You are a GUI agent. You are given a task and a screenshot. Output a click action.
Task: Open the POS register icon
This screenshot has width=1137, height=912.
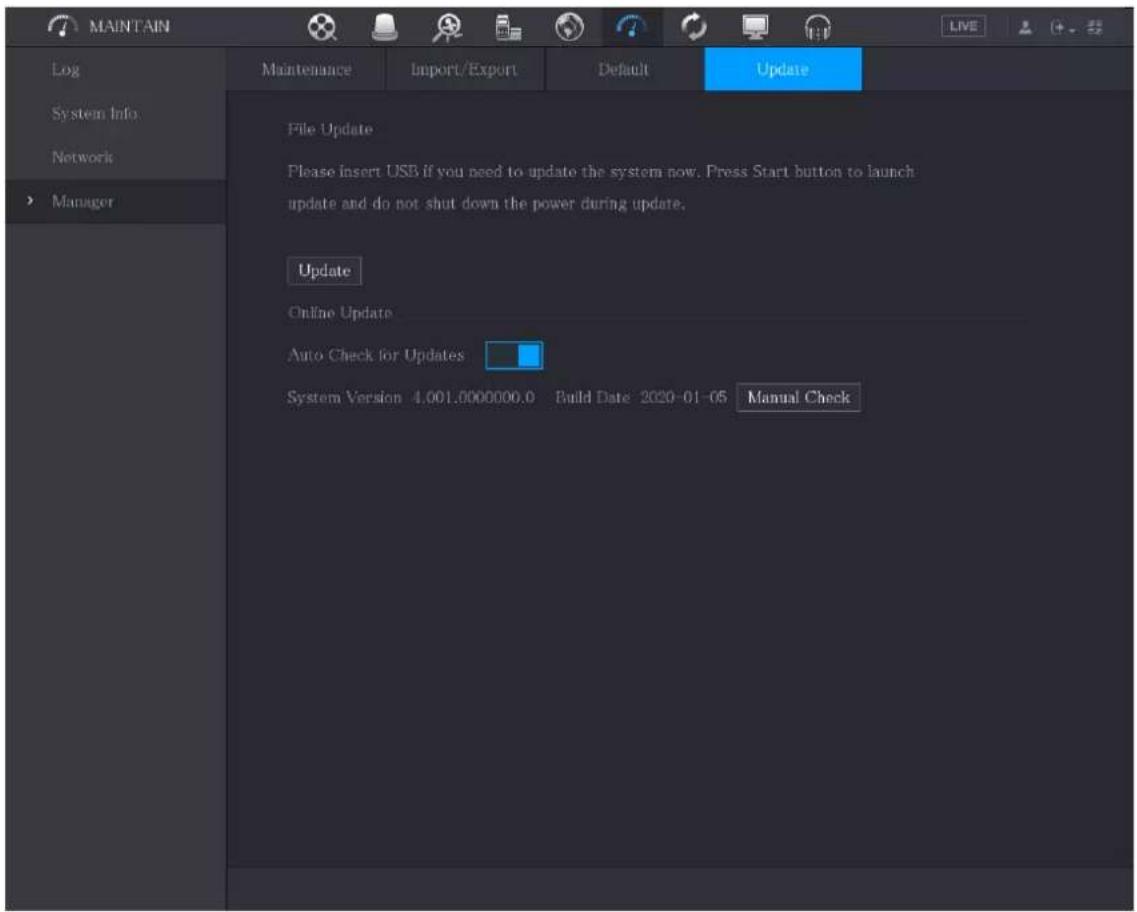(x=508, y=28)
